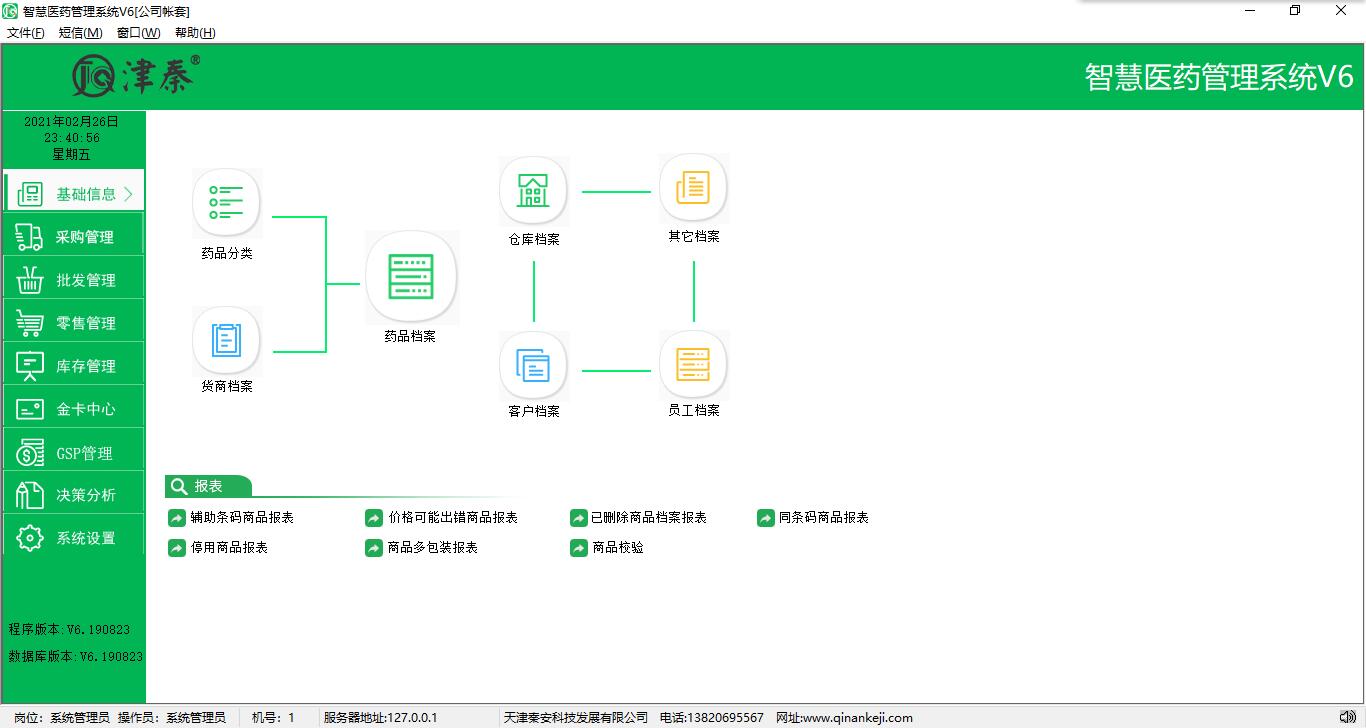Viewport: 1366px width, 728px height.
Task: Open the 货商档案 clipboard icon
Action: (226, 341)
